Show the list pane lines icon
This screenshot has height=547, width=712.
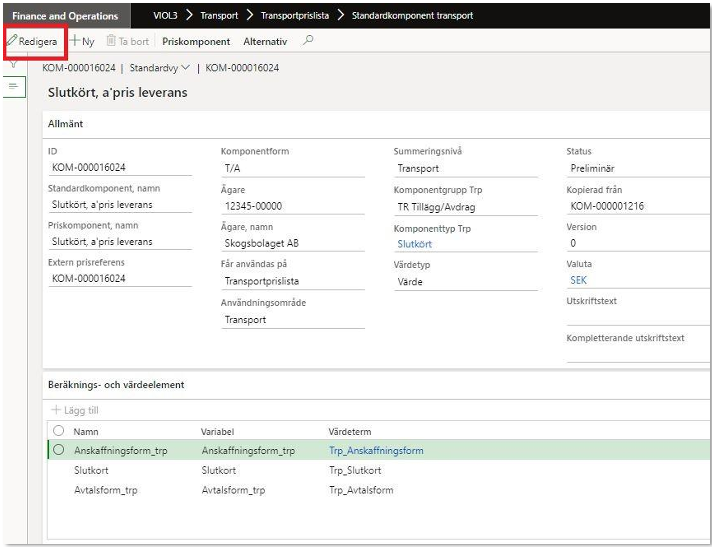tap(14, 87)
